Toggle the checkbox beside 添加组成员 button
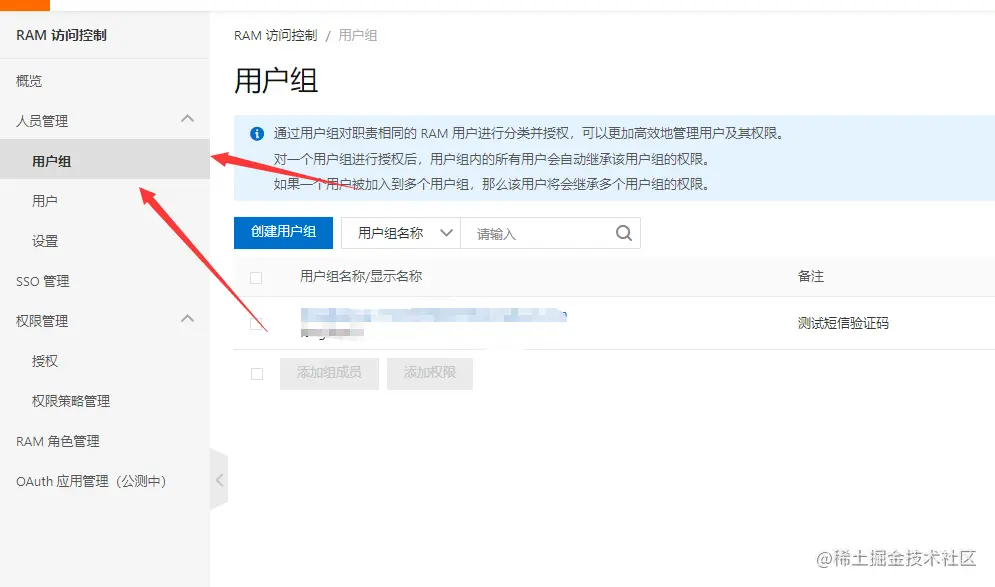The height and width of the screenshot is (587, 995). pyautogui.click(x=257, y=374)
